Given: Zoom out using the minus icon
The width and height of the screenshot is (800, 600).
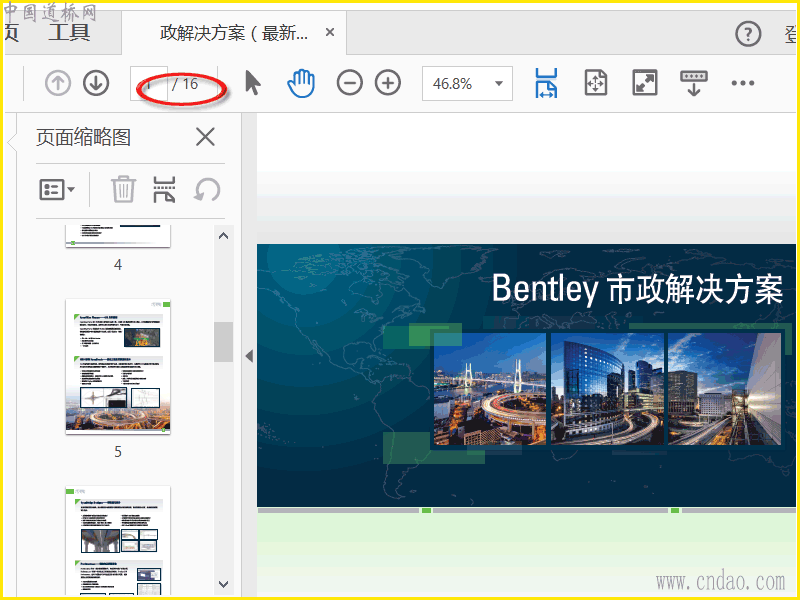Looking at the screenshot, I should pos(349,83).
